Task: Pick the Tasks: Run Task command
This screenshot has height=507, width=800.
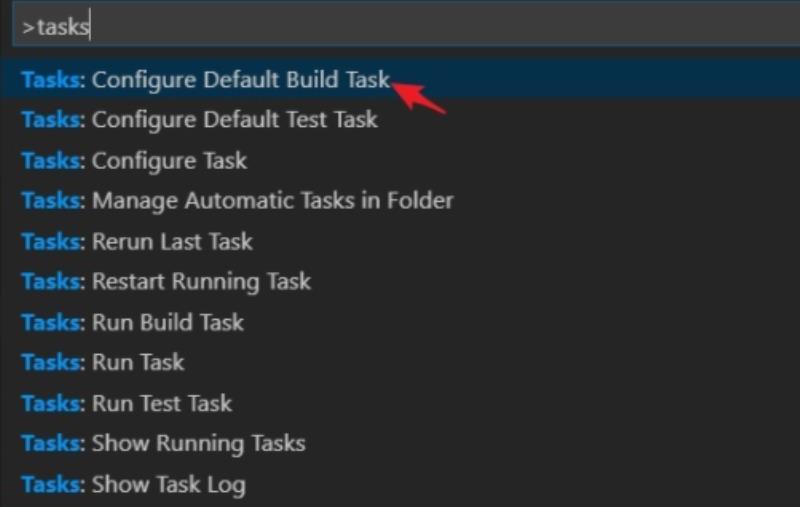Action: (x=400, y=363)
